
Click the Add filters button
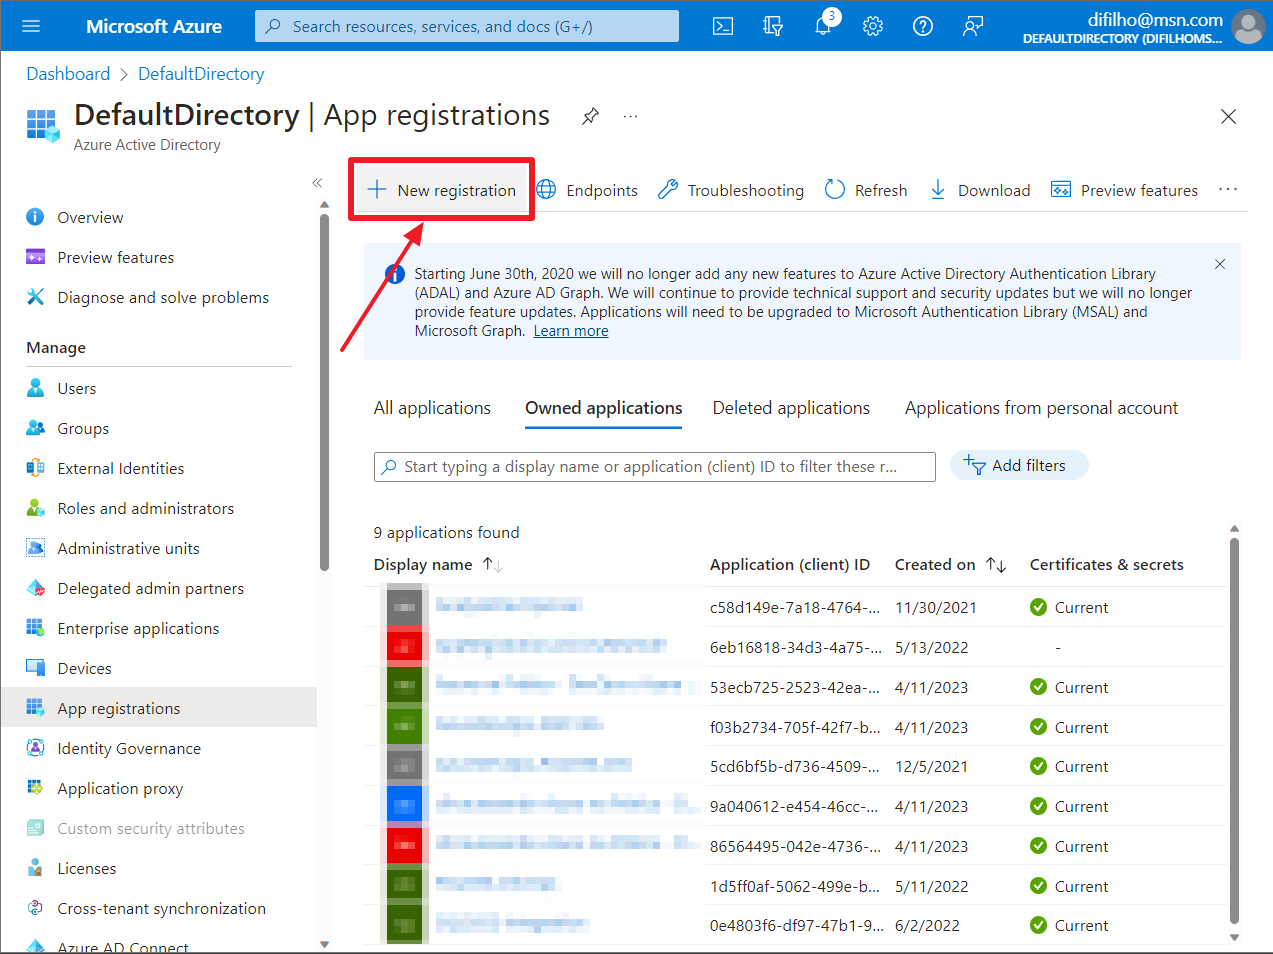pos(1018,466)
